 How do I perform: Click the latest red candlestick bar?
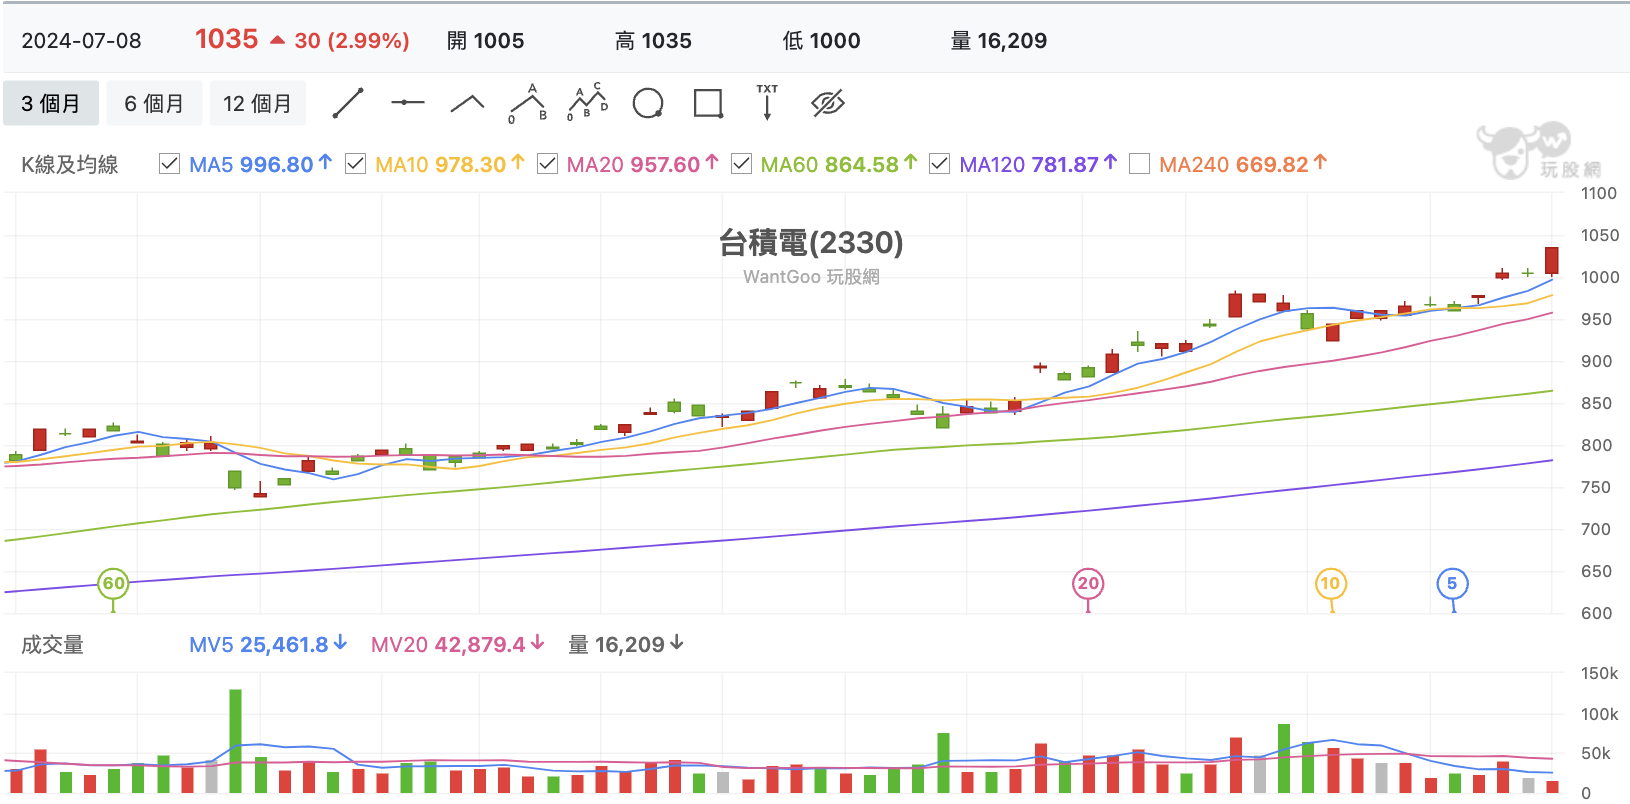click(x=1552, y=260)
